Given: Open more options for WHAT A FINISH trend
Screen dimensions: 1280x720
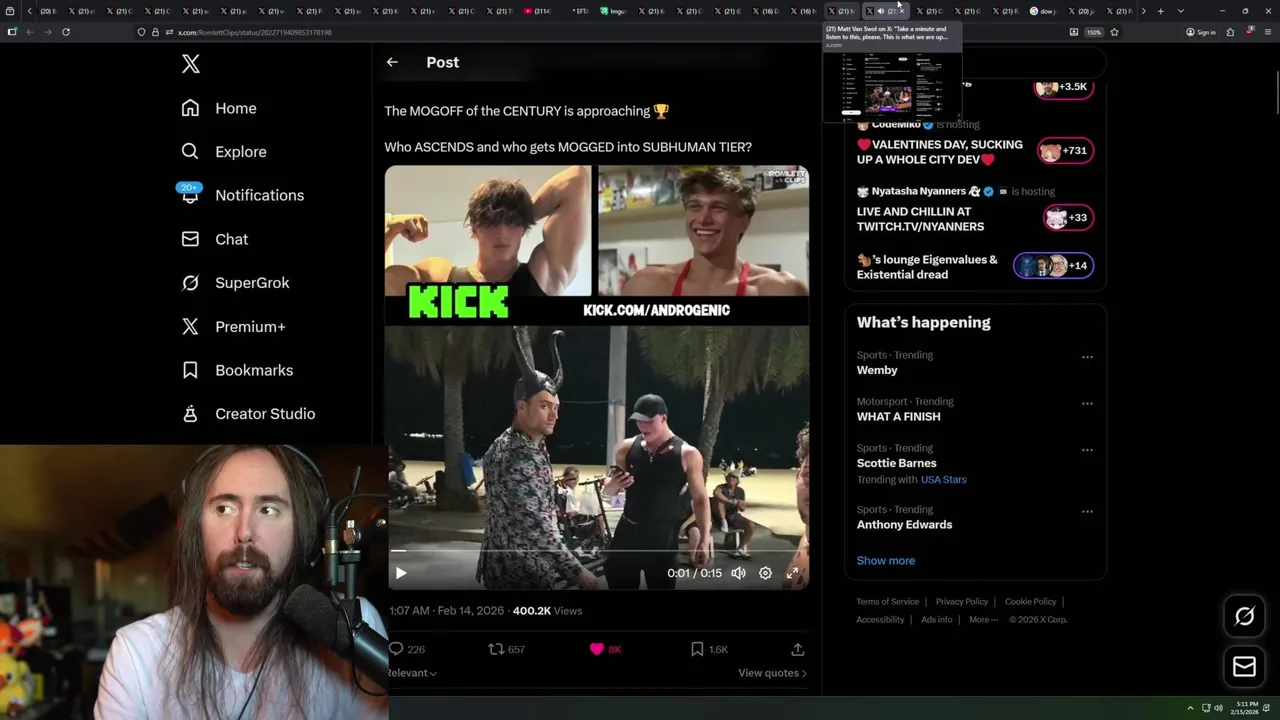Looking at the screenshot, I should point(1087,404).
